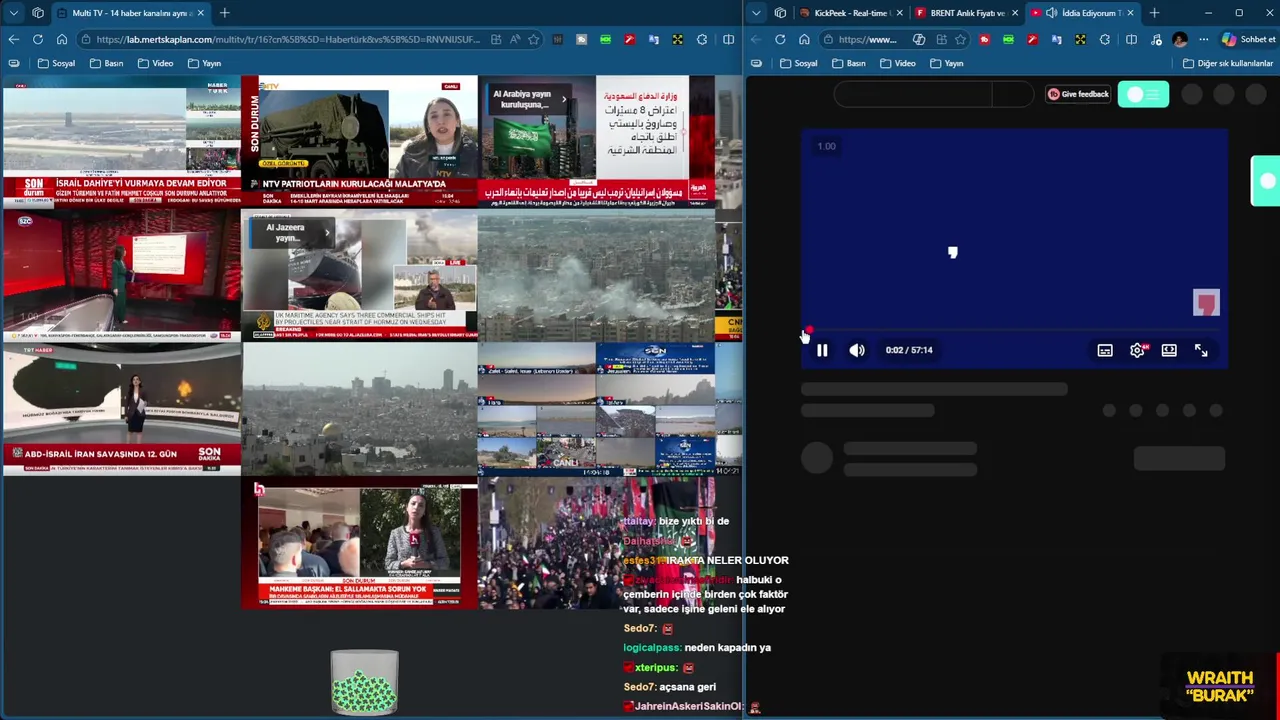This screenshot has width=1280, height=720.
Task: Open workspaces icon in left browser window
Action: [x=38, y=13]
